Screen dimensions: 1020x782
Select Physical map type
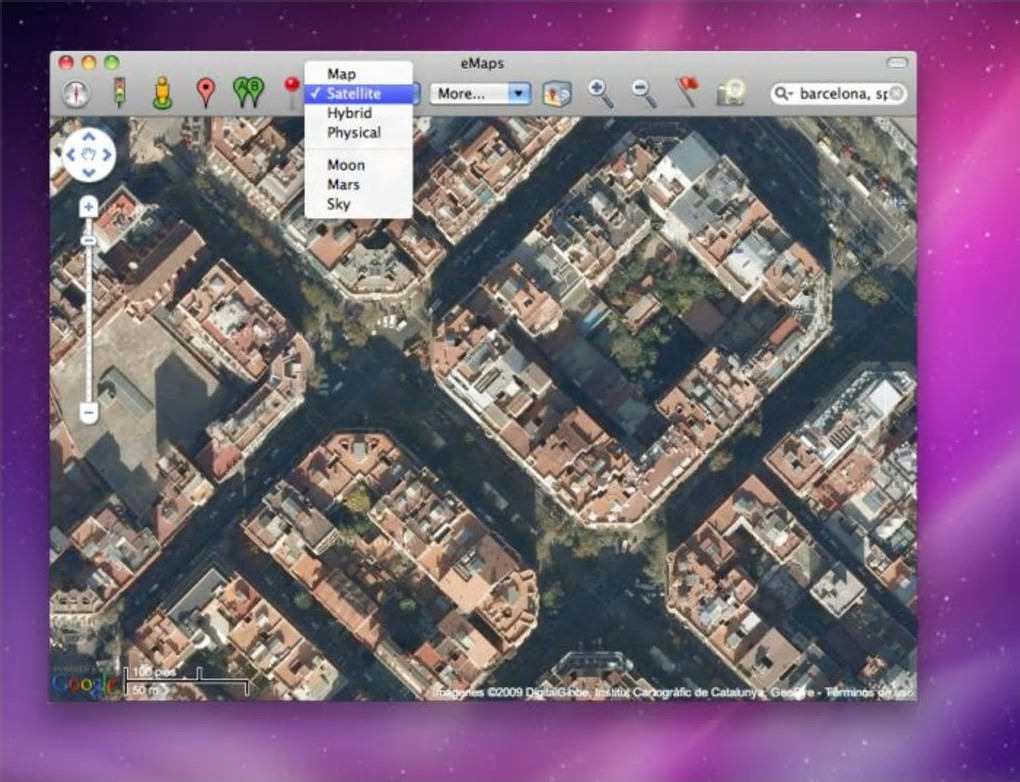[x=354, y=132]
